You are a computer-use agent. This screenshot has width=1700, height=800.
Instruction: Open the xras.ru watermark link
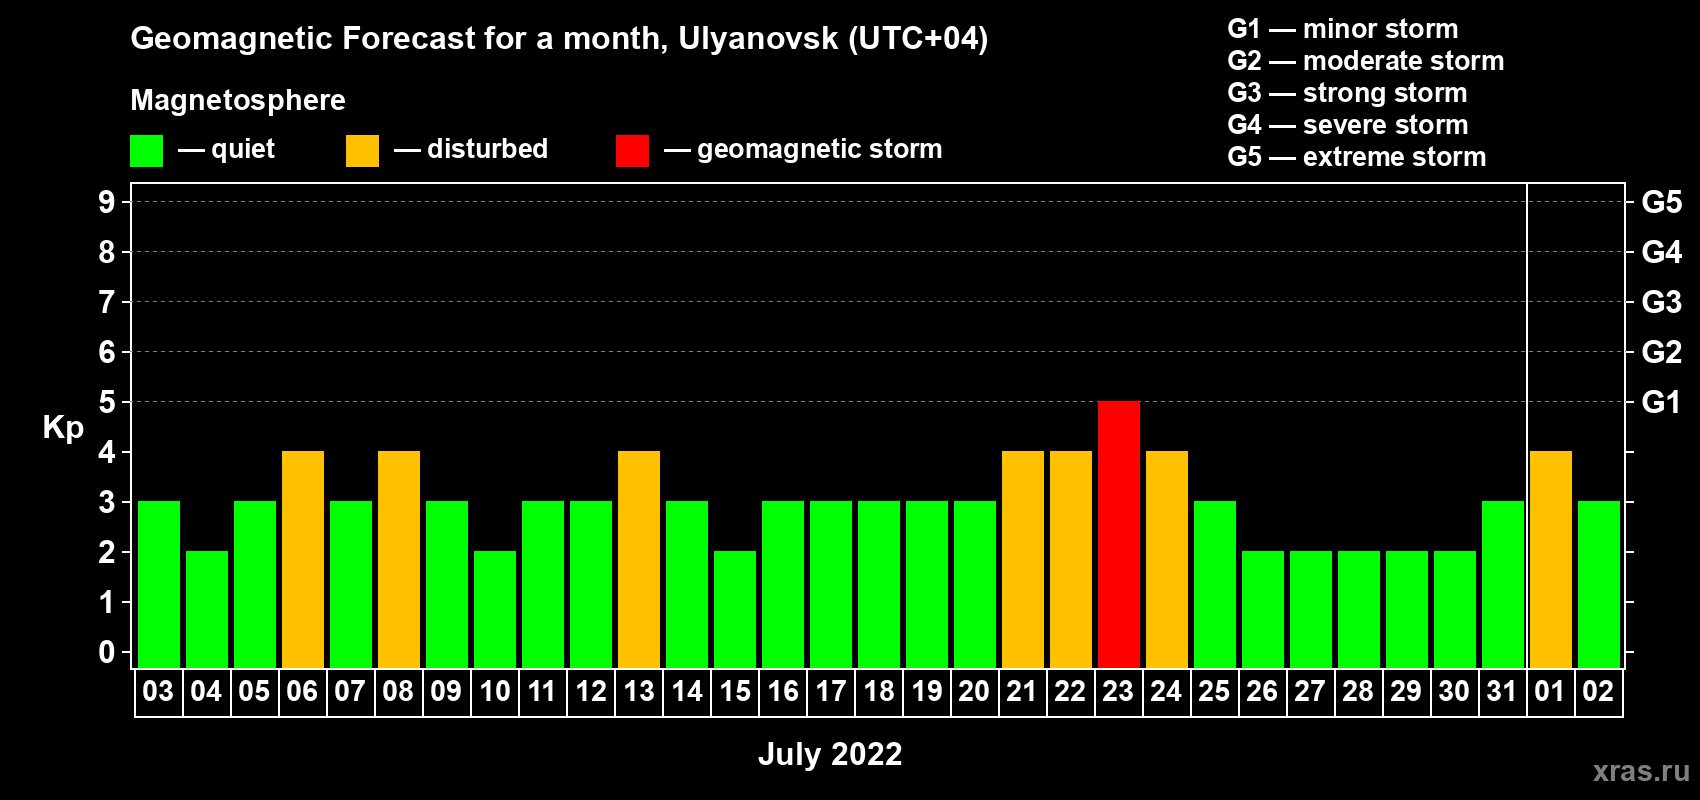(1640, 770)
